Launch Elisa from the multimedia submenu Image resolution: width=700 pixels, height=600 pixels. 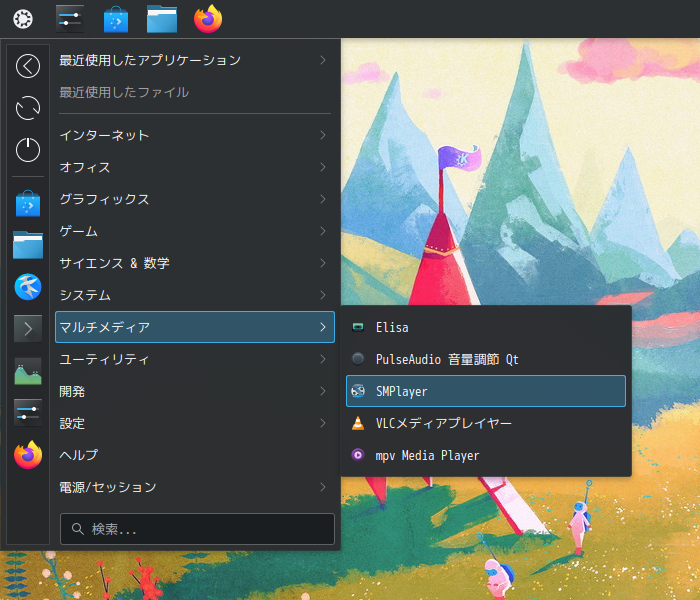click(x=486, y=327)
